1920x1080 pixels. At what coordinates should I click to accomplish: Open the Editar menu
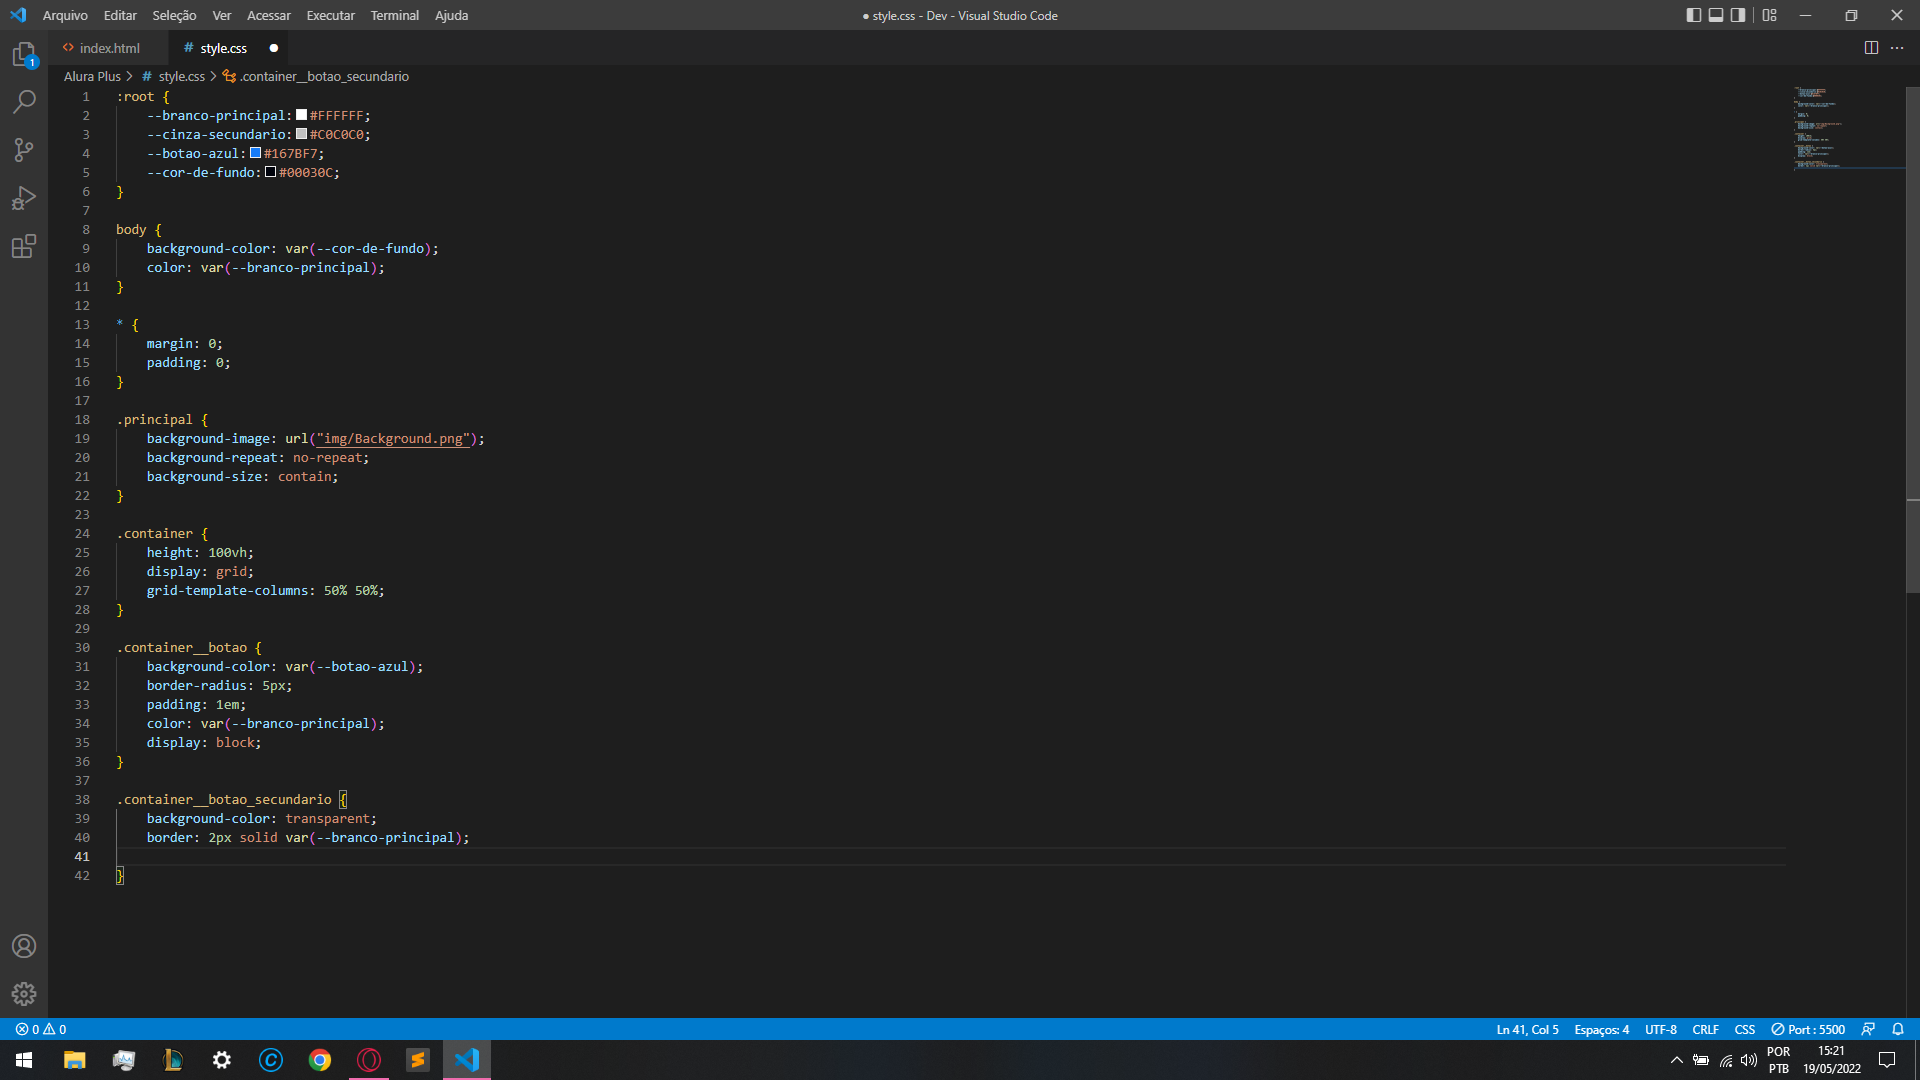point(120,15)
